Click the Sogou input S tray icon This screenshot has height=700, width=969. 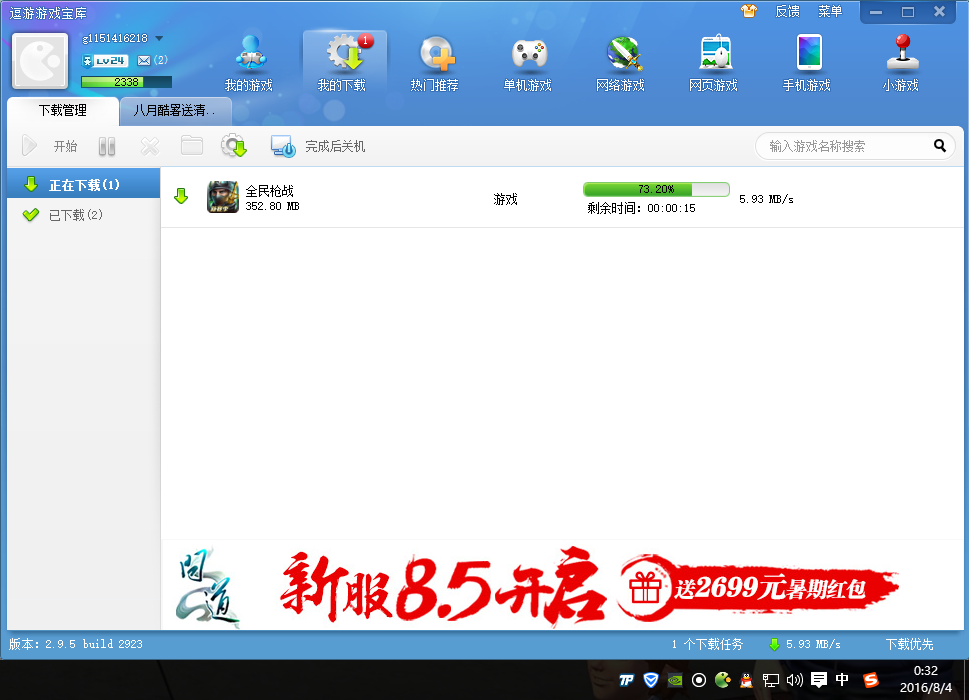871,680
